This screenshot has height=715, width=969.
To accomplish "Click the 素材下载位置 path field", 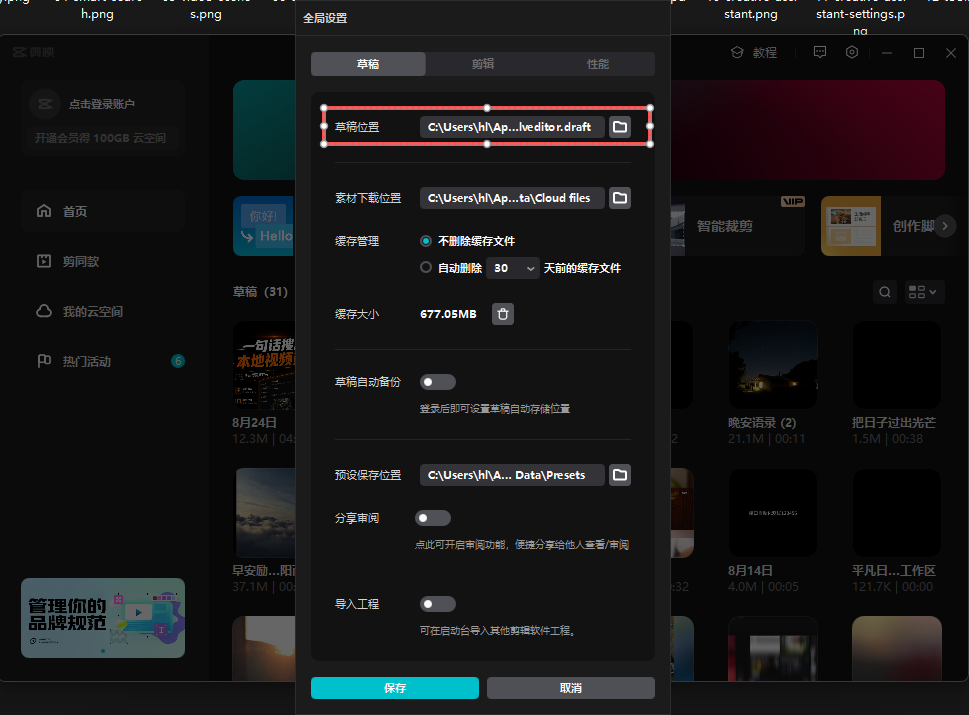I will 512,198.
